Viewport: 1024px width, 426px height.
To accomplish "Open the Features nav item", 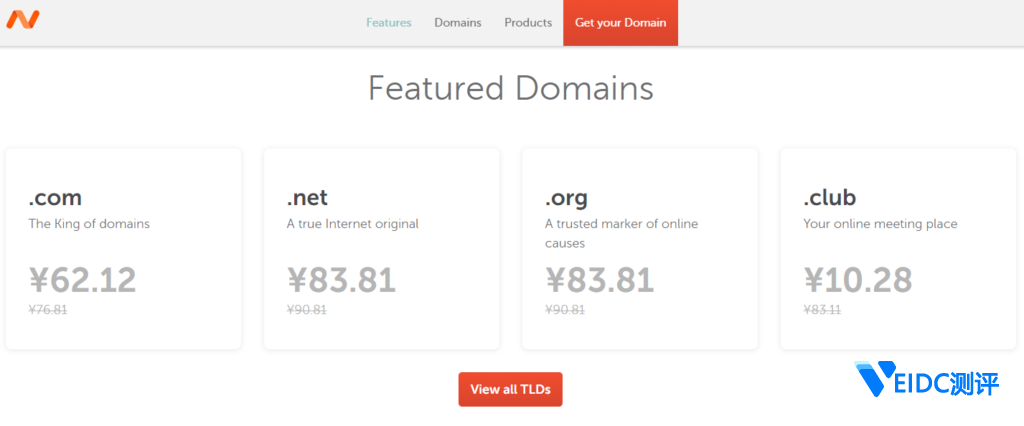I will click(x=388, y=22).
